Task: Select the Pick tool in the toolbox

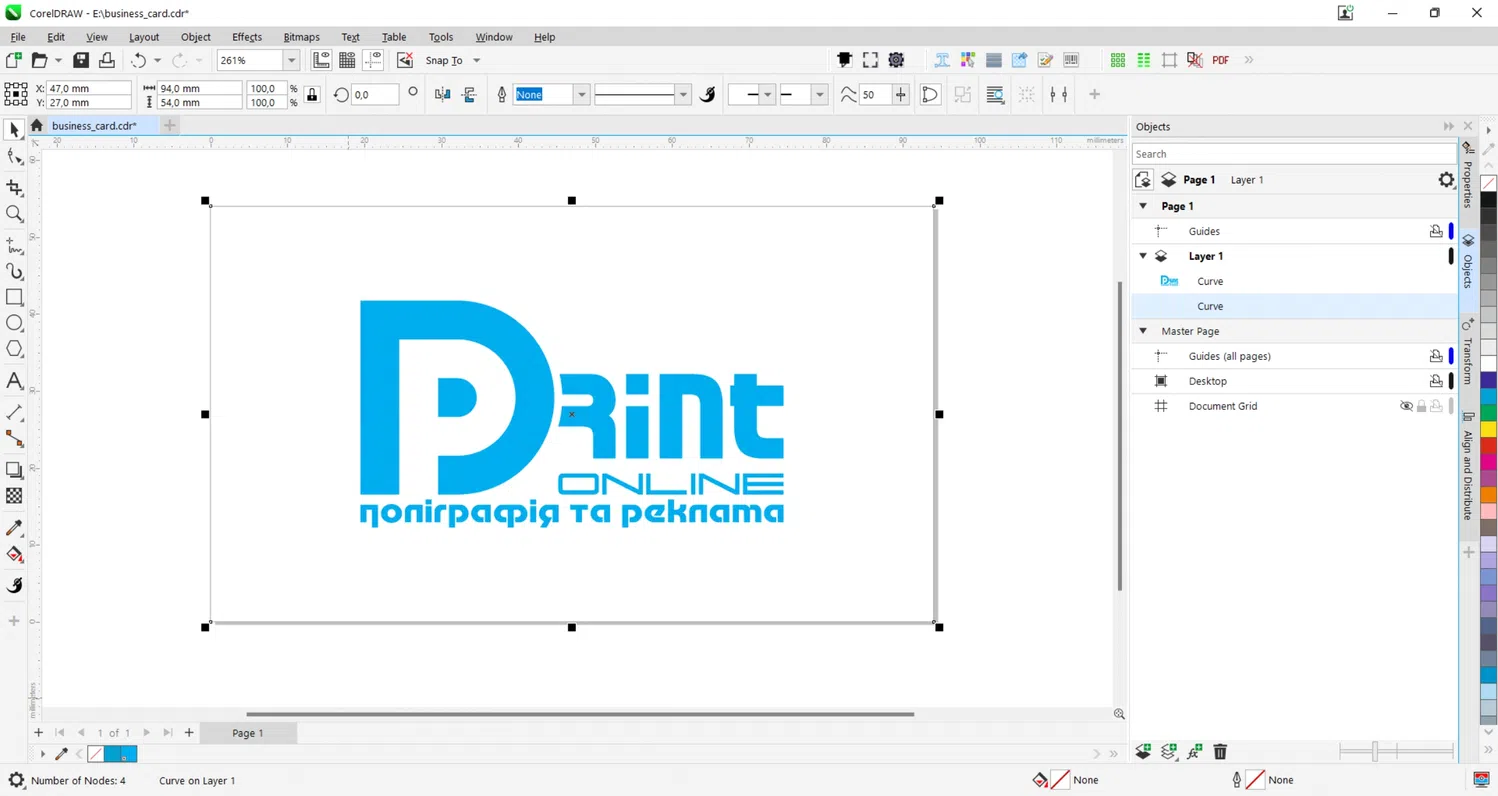Action: tap(14, 130)
